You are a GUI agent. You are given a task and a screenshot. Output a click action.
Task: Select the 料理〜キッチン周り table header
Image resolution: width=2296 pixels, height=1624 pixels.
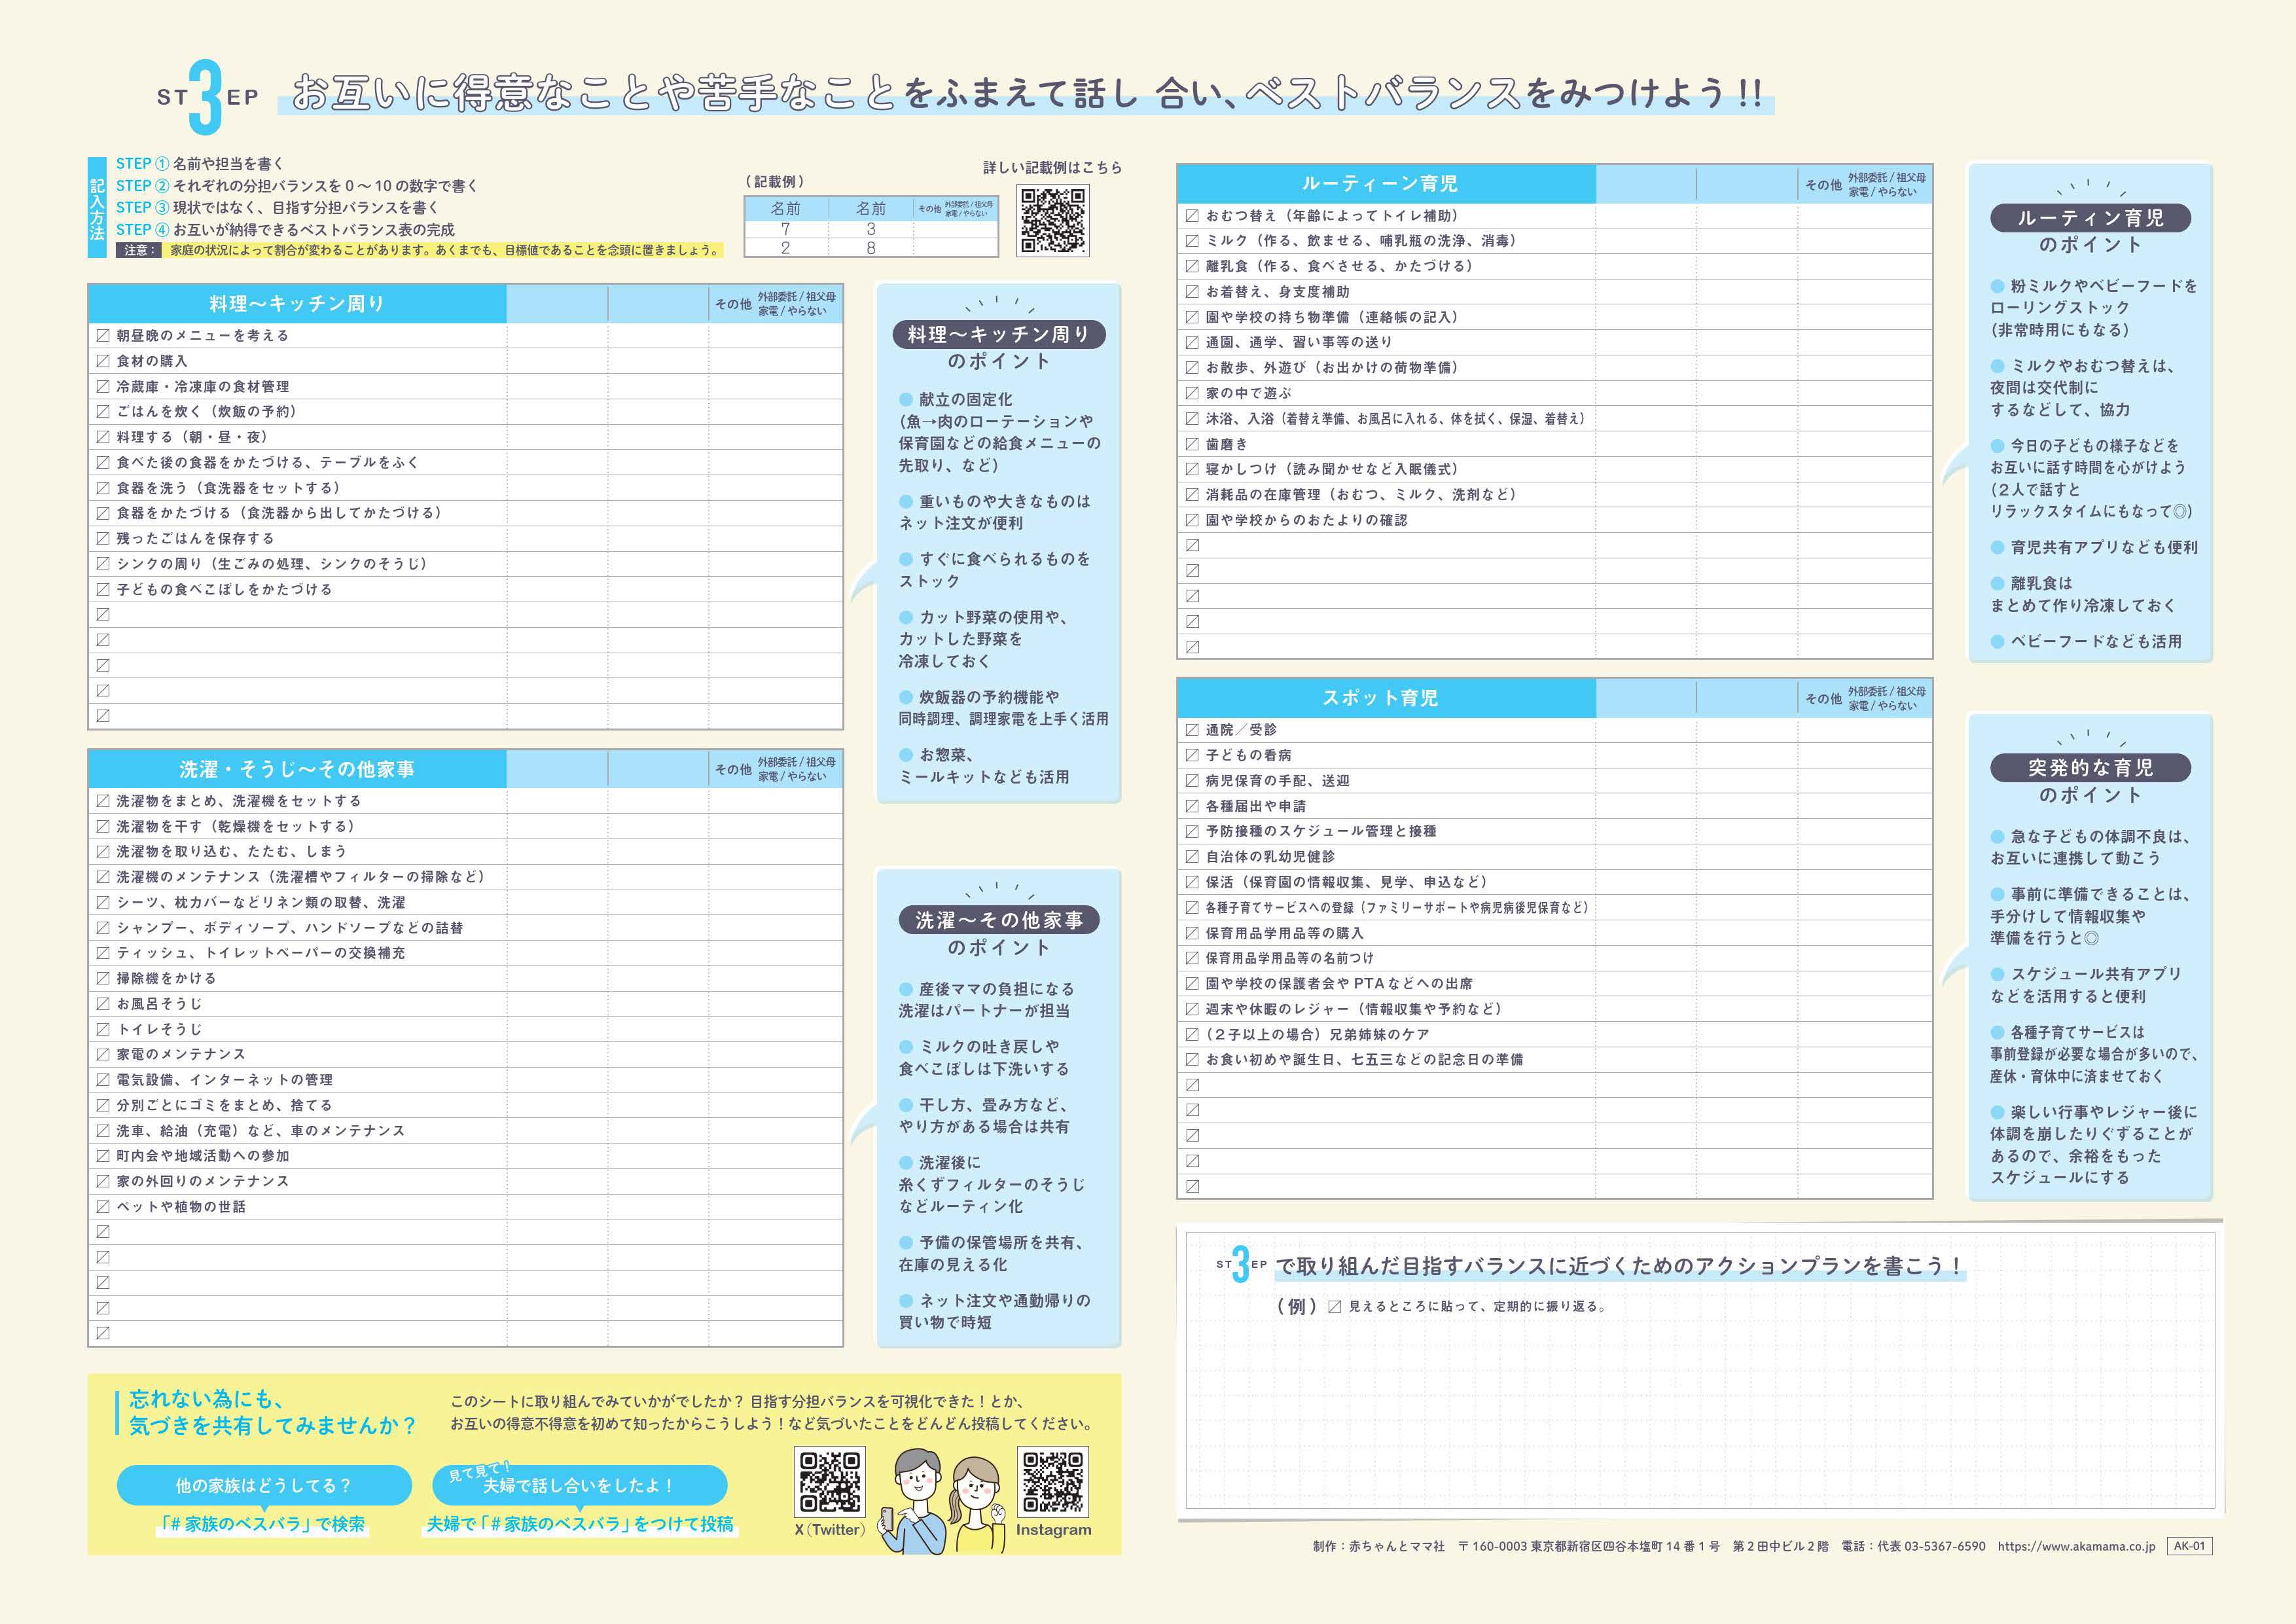tap(297, 304)
